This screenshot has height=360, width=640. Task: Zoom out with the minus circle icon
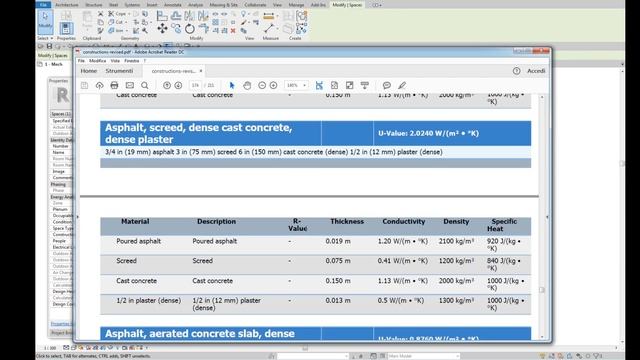(x=262, y=85)
